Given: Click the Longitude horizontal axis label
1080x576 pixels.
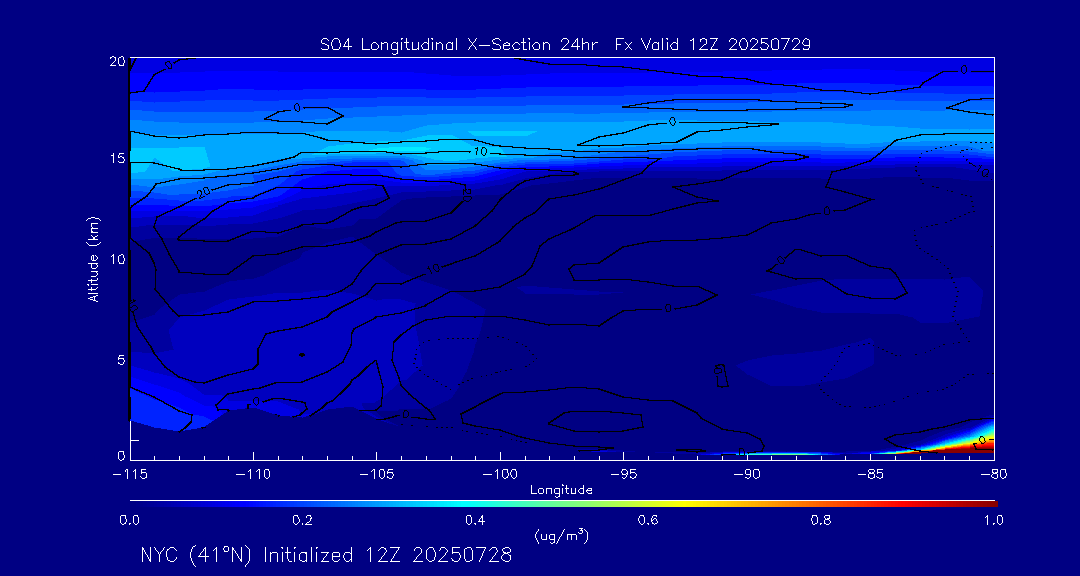Looking at the screenshot, I should point(561,490).
